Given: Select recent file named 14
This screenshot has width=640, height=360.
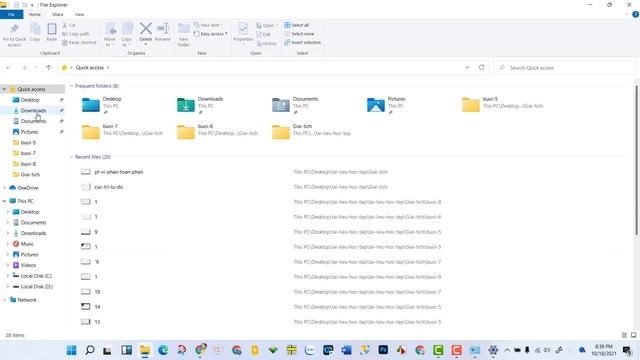Looking at the screenshot, I should 97,307.
